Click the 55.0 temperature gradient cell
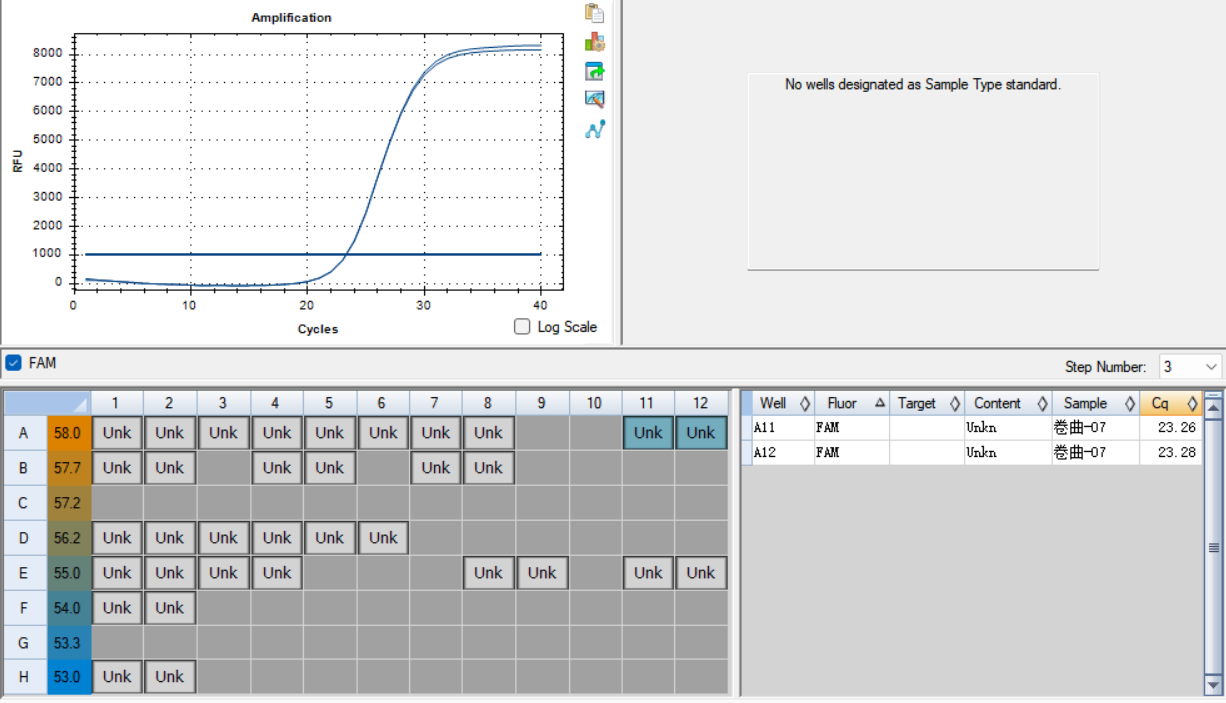Image resolution: width=1226 pixels, height=703 pixels. click(x=68, y=573)
